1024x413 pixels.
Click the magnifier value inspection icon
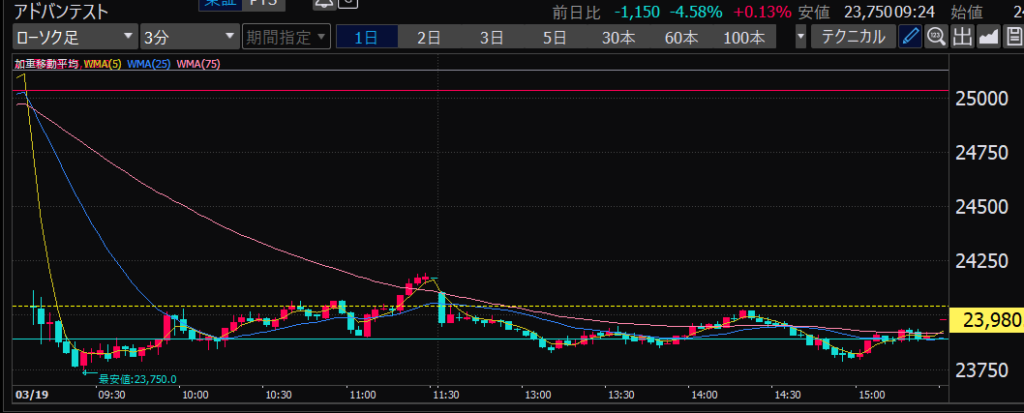tap(936, 38)
